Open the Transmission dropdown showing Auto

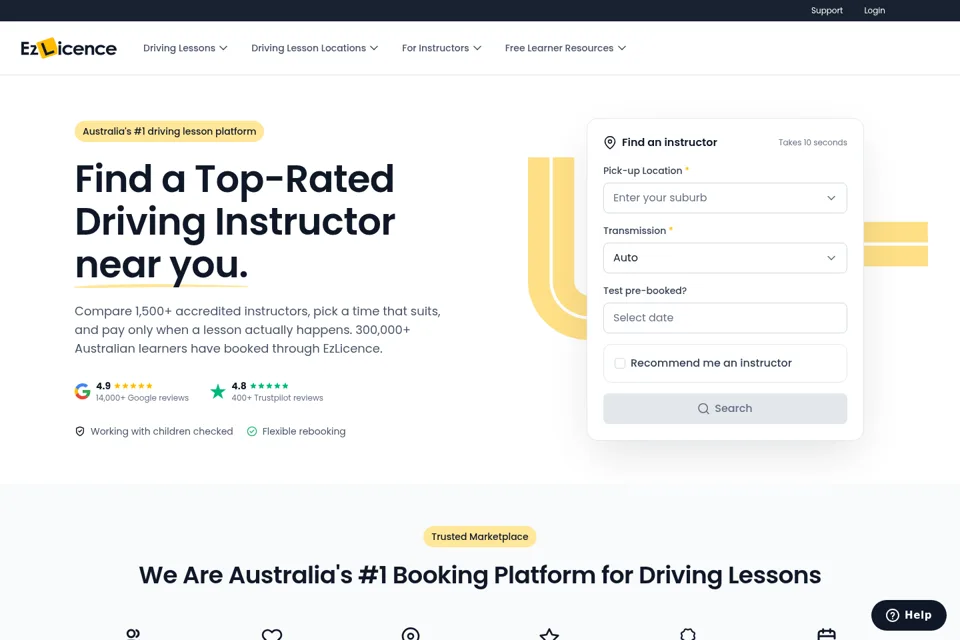tap(725, 258)
